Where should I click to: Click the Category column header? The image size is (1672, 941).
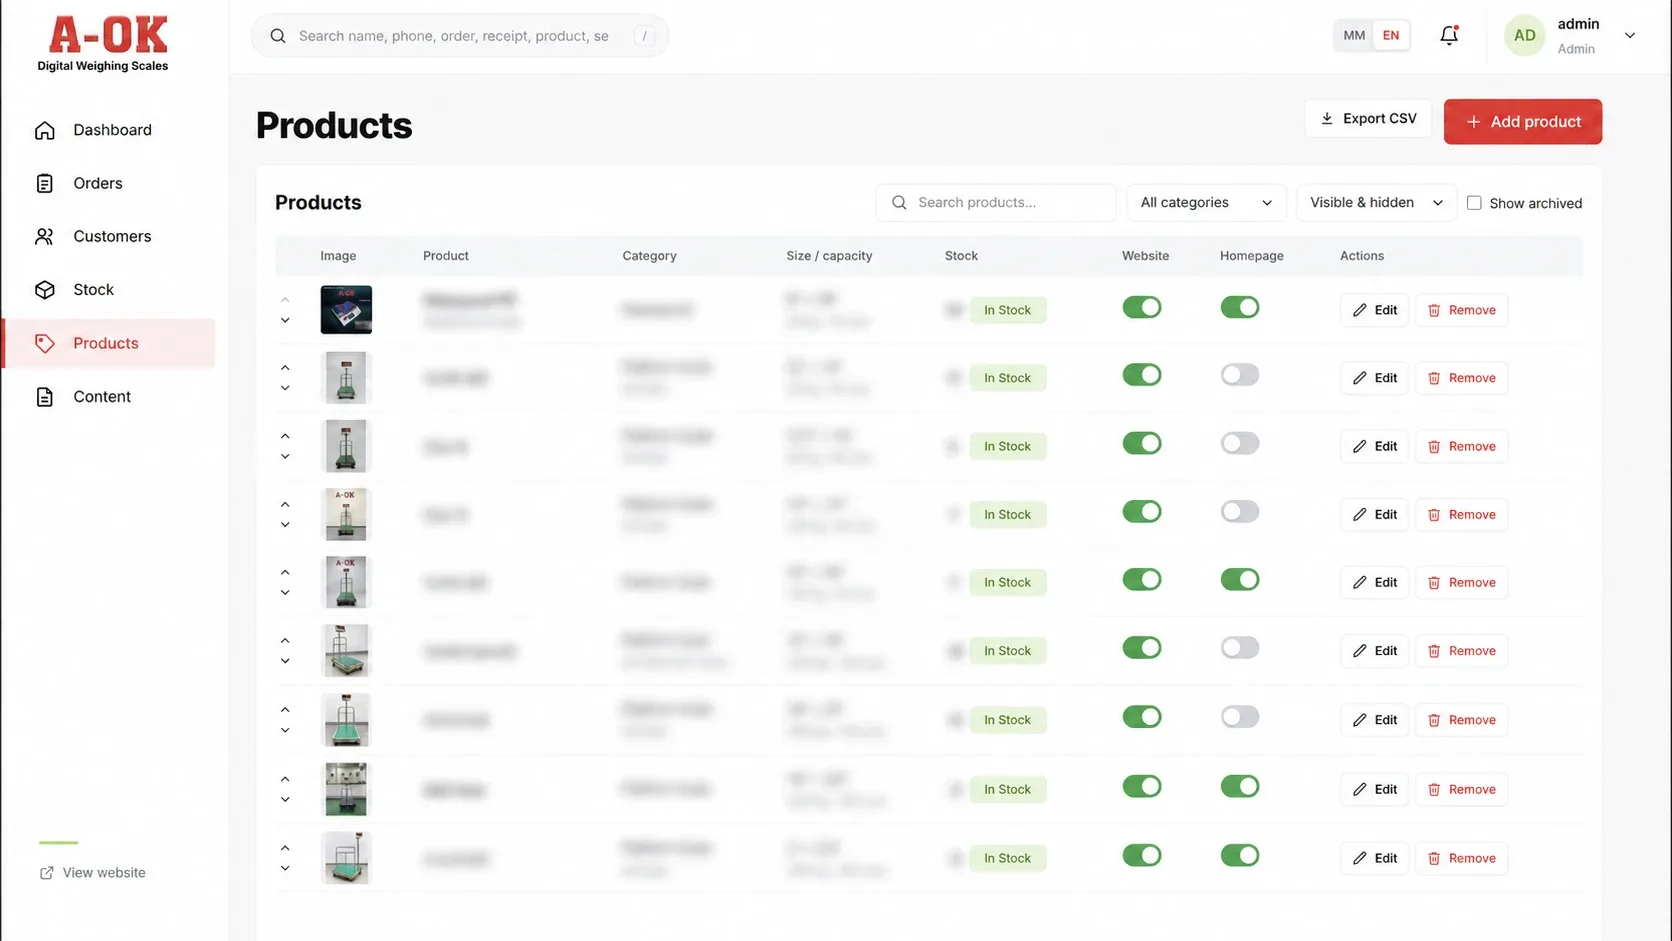649,256
